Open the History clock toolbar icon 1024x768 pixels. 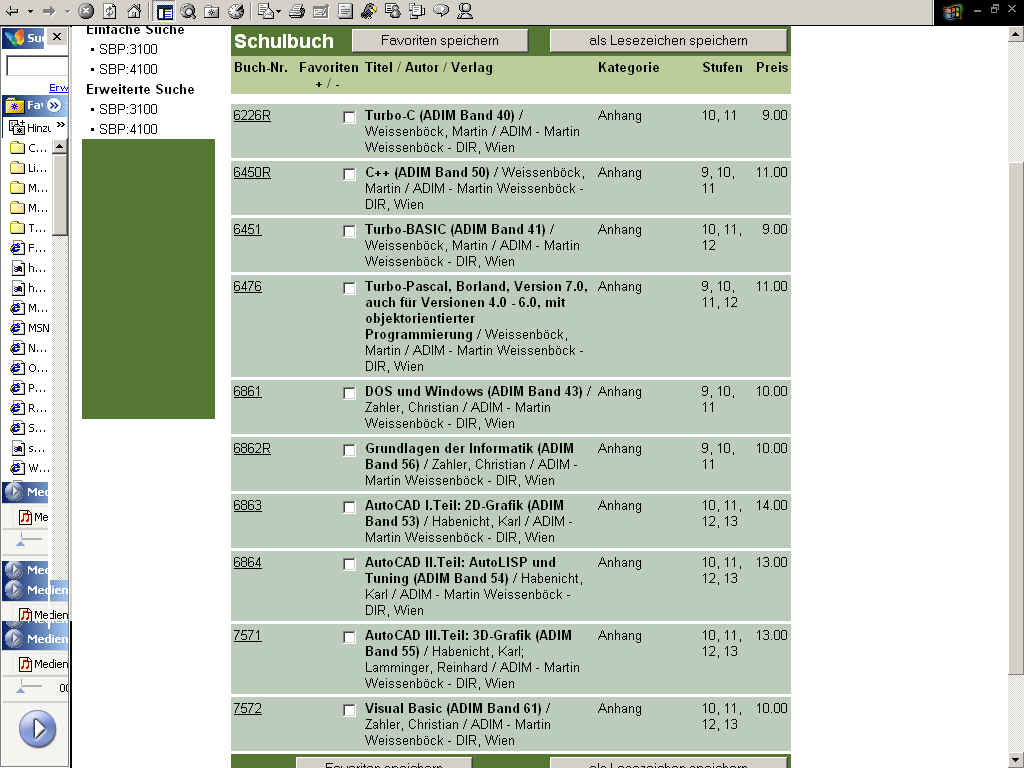(x=236, y=11)
